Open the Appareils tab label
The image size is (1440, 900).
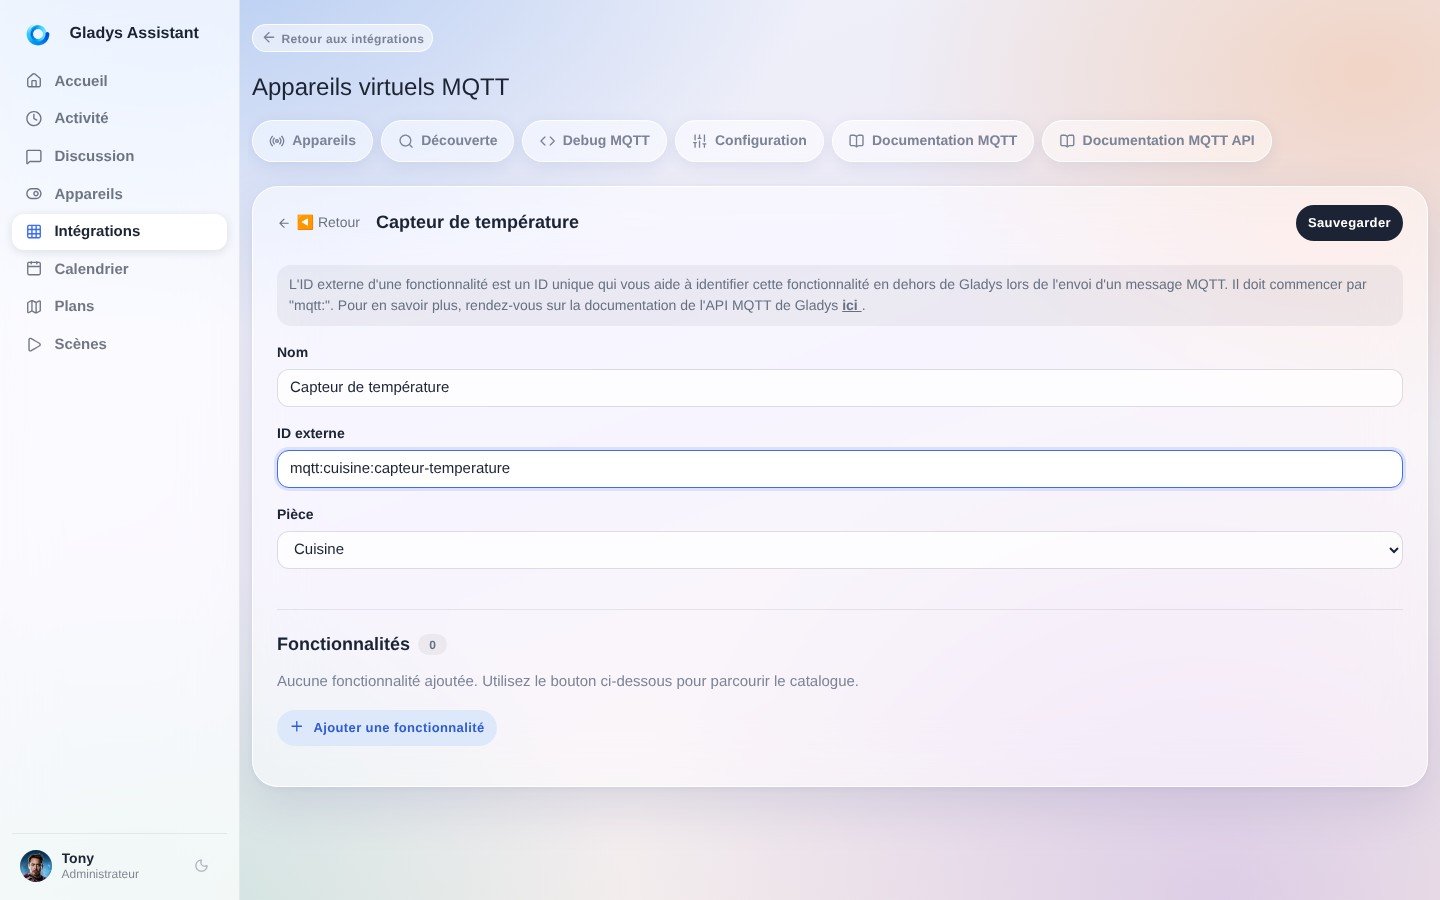[324, 141]
